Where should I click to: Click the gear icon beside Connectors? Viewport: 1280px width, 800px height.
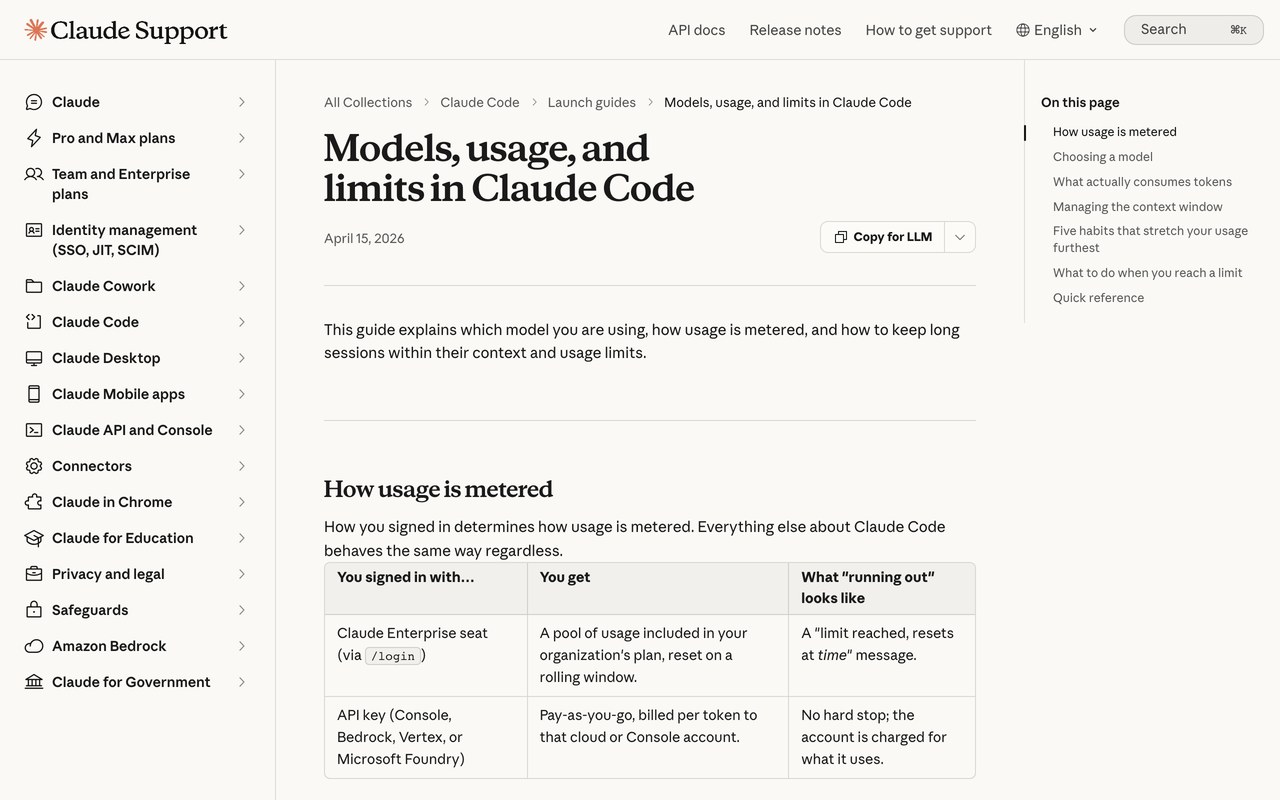click(34, 466)
